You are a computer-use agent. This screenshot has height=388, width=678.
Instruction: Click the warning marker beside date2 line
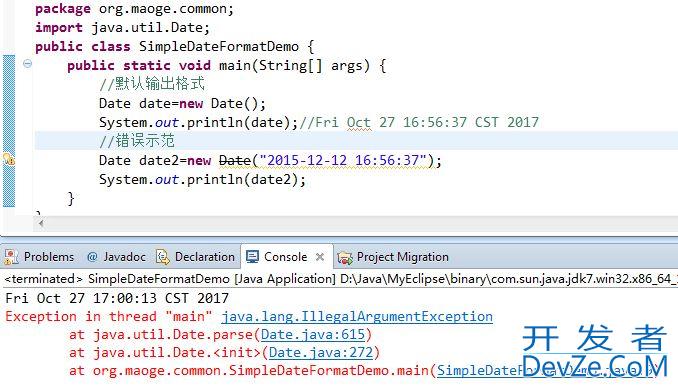[x=9, y=159]
